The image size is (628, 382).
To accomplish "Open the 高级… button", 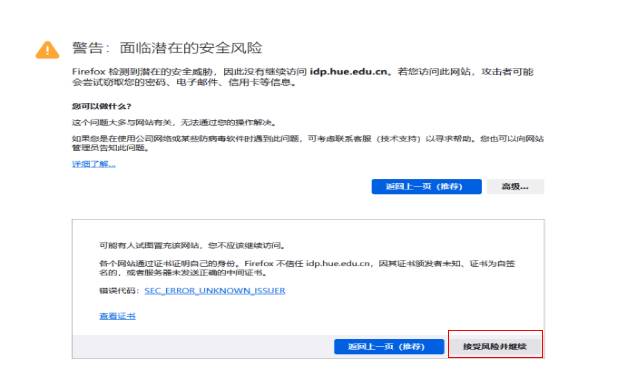I will click(x=515, y=187).
